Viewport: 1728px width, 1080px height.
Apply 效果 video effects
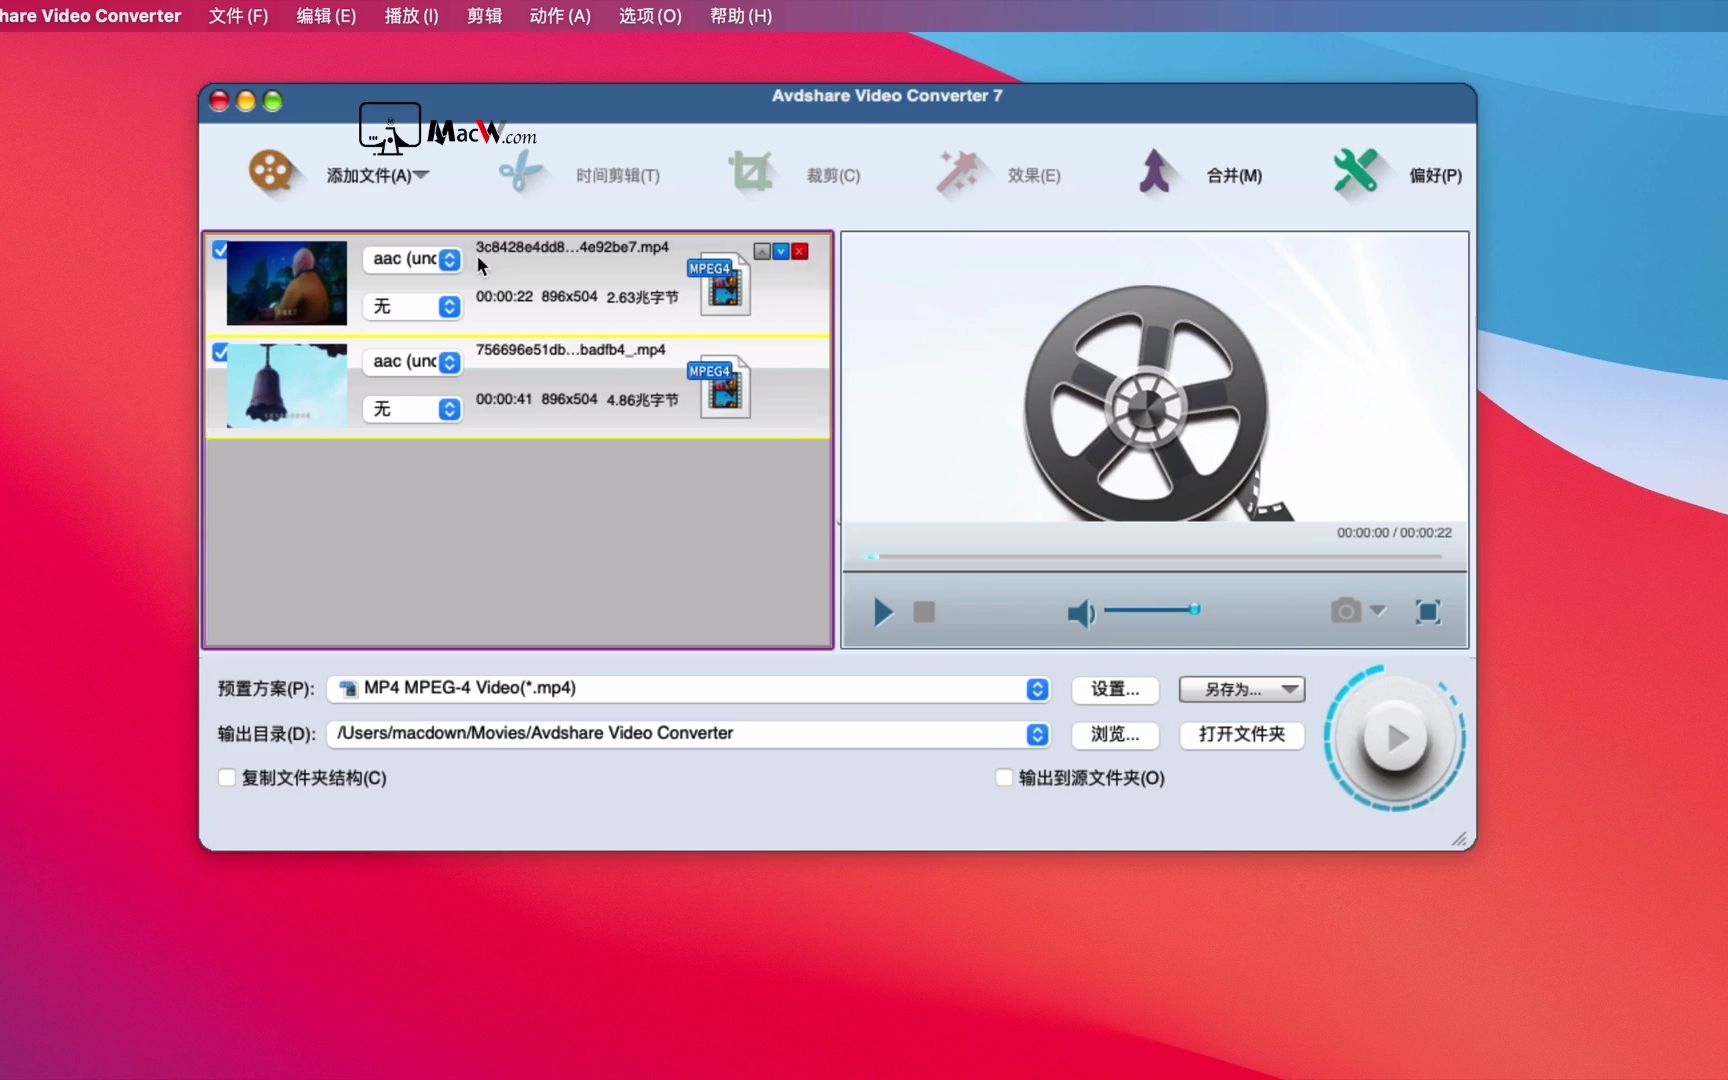[1000, 173]
